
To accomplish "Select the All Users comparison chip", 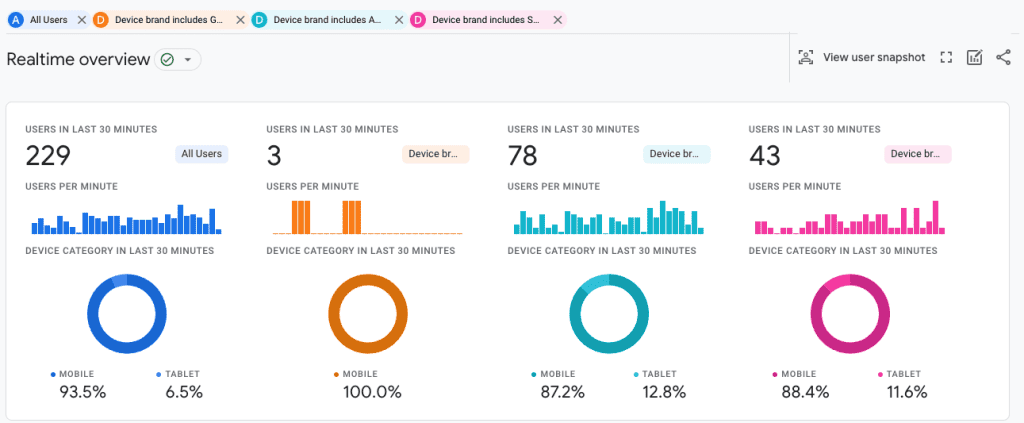I will pyautogui.click(x=48, y=20).
